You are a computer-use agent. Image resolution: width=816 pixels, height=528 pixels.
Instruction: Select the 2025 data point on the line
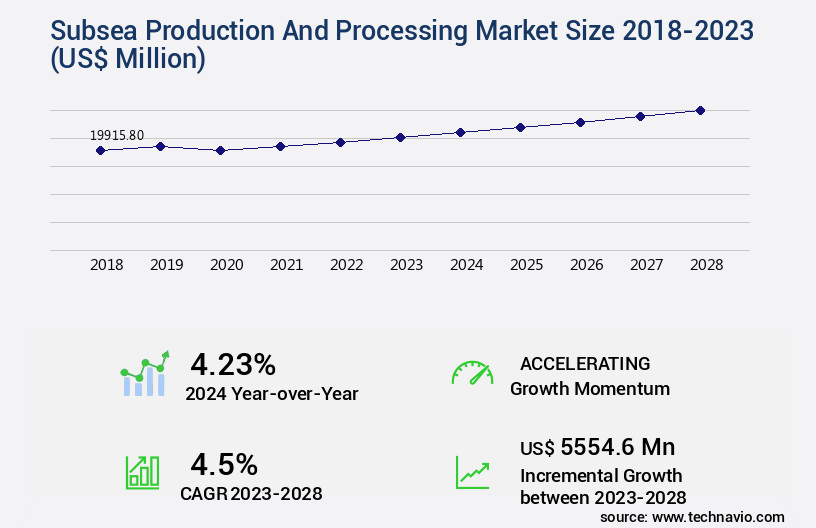point(520,128)
